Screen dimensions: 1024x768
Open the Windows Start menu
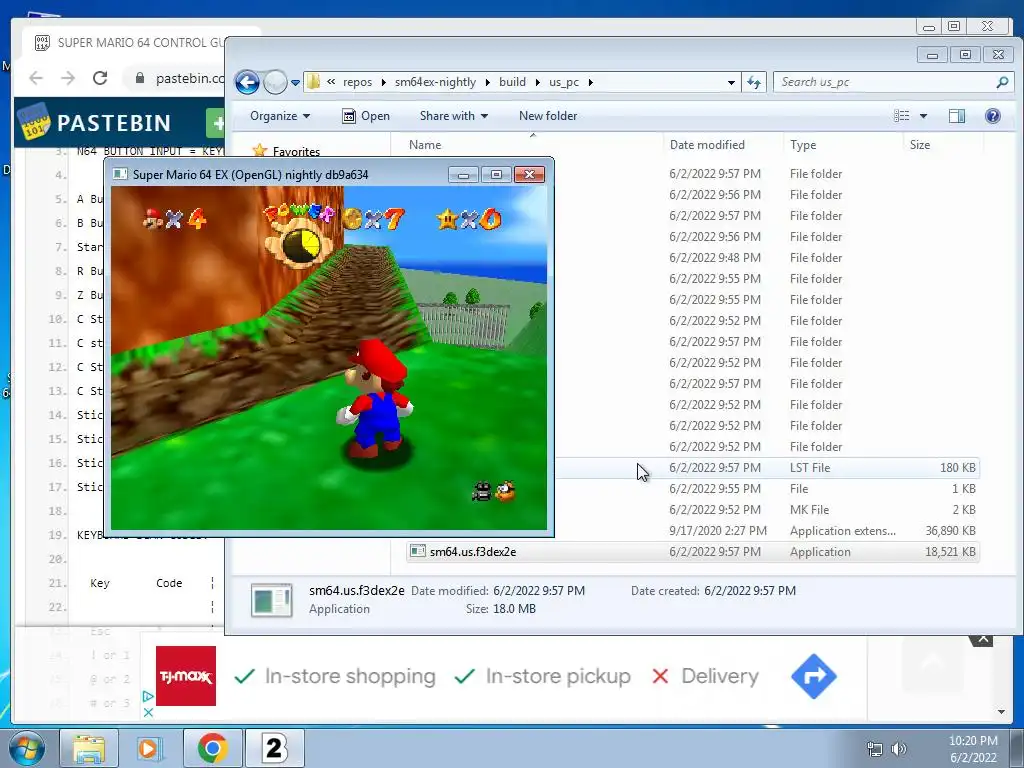coord(26,748)
